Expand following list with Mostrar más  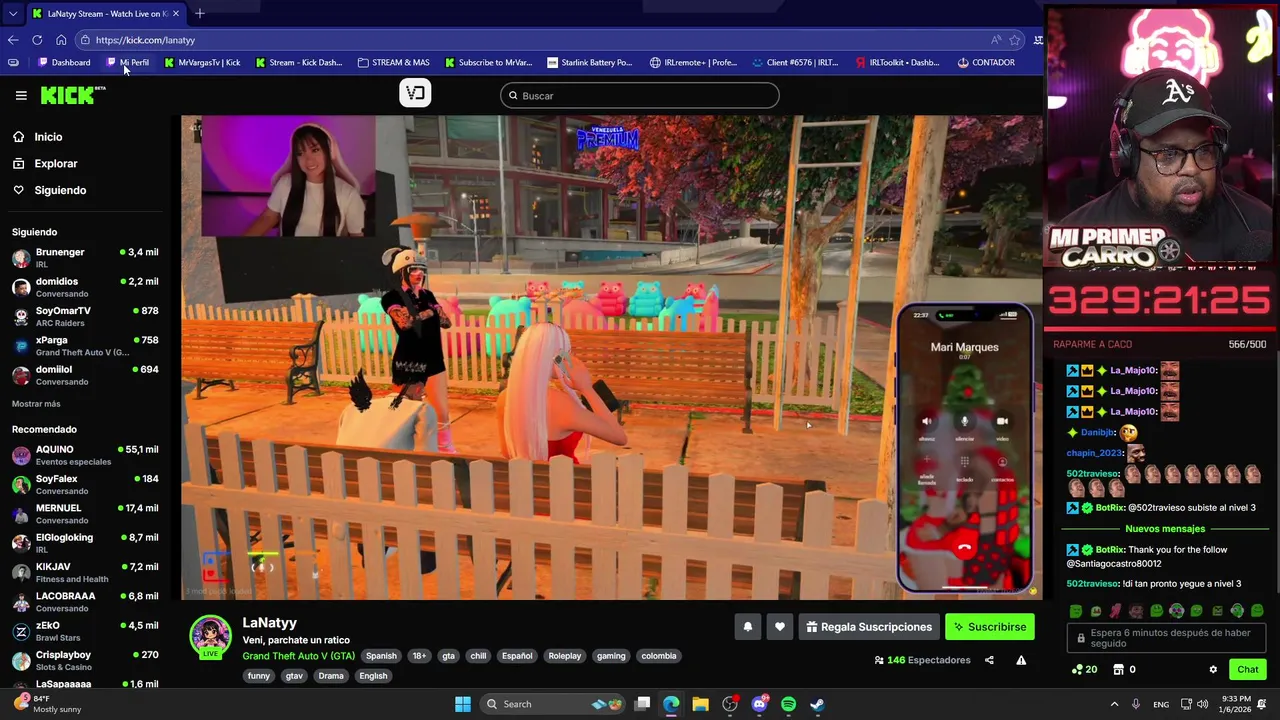(x=36, y=404)
